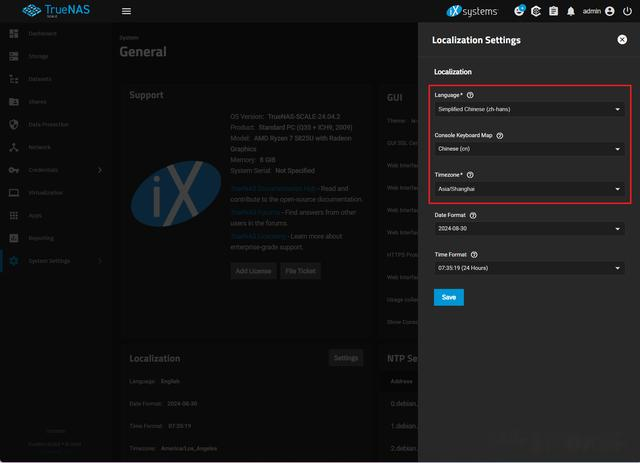Show help for Timezone field
Viewport: 640px width, 463px height.
[470, 175]
